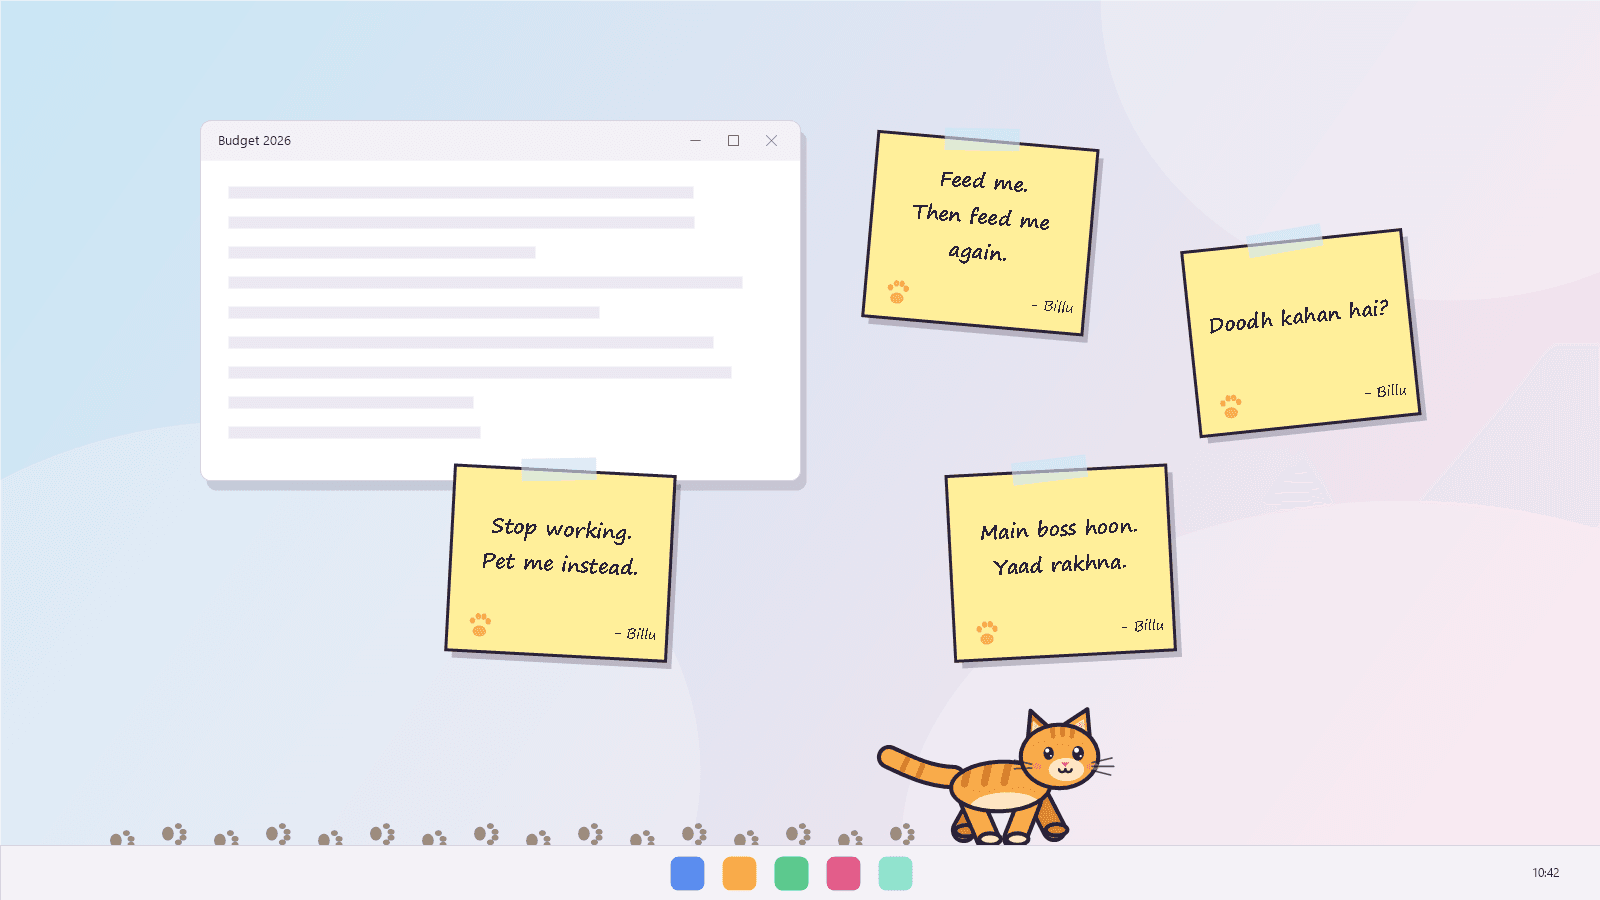Select the 'Stop working' sticky note
The image size is (1600, 900).
(x=561, y=563)
